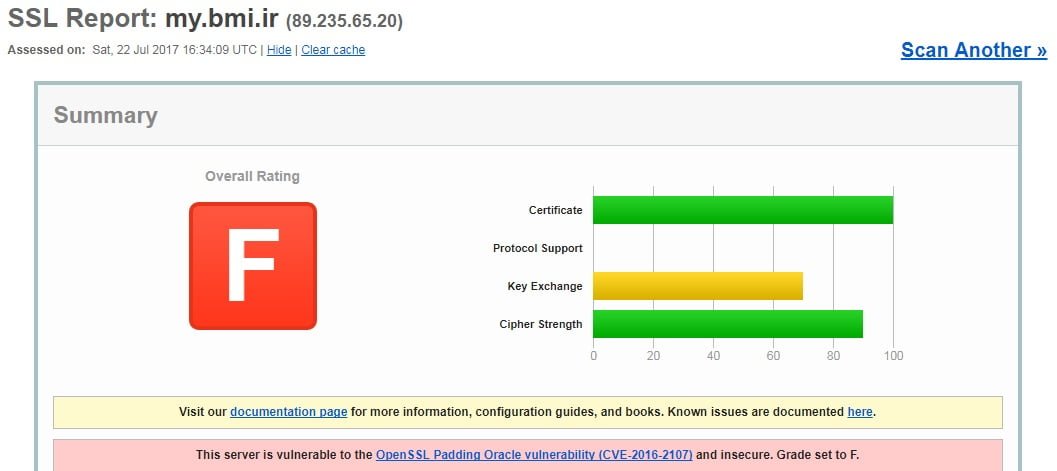1057x471 pixels.
Task: Click the green Cipher Strength score bar
Action: [x=727, y=324]
